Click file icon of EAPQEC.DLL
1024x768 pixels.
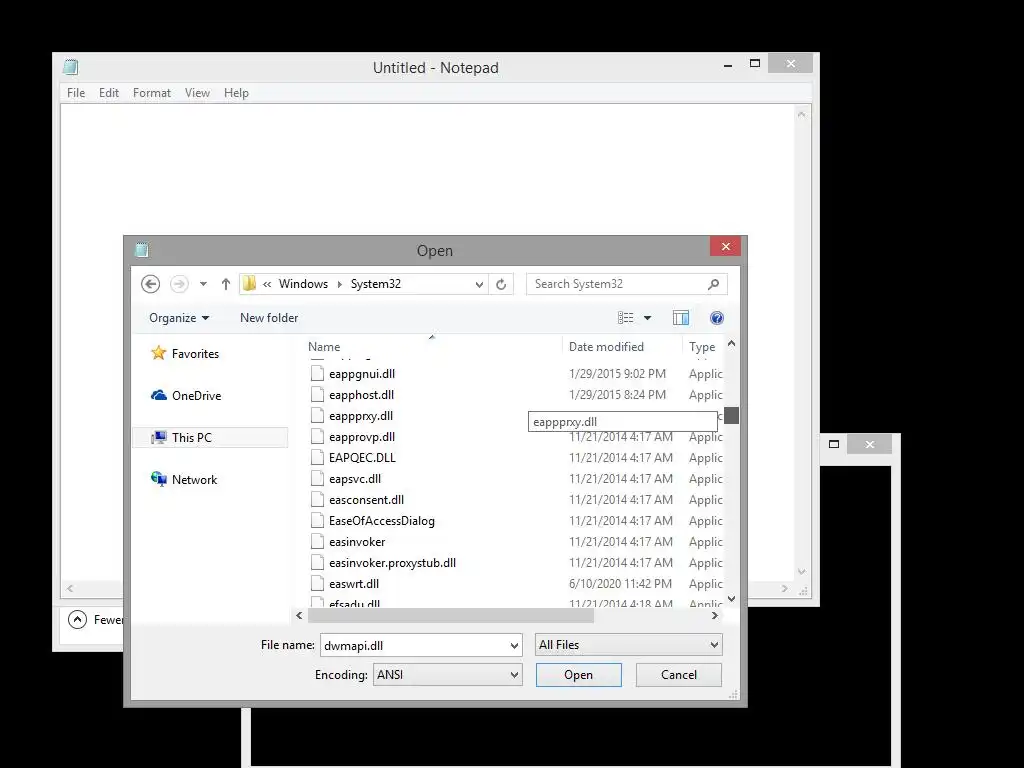[x=317, y=457]
